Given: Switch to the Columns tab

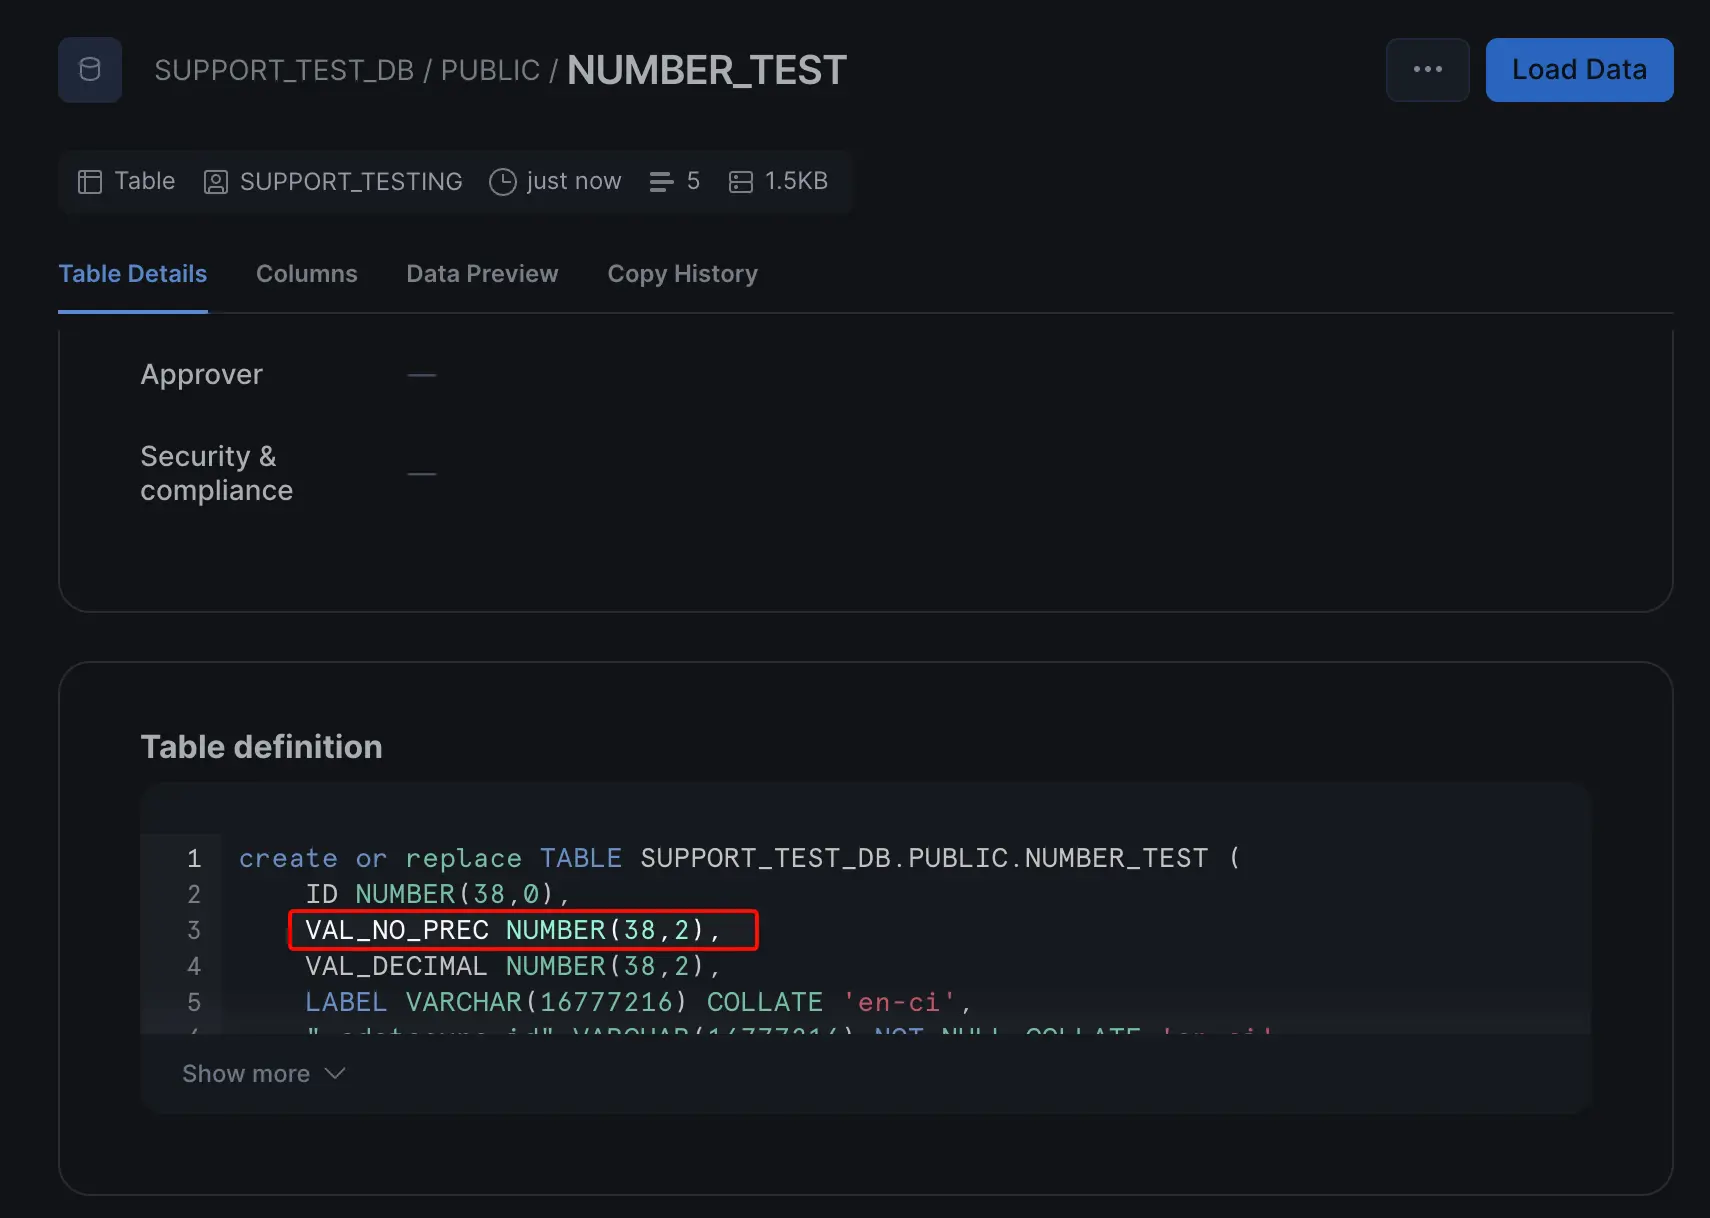Looking at the screenshot, I should [306, 274].
